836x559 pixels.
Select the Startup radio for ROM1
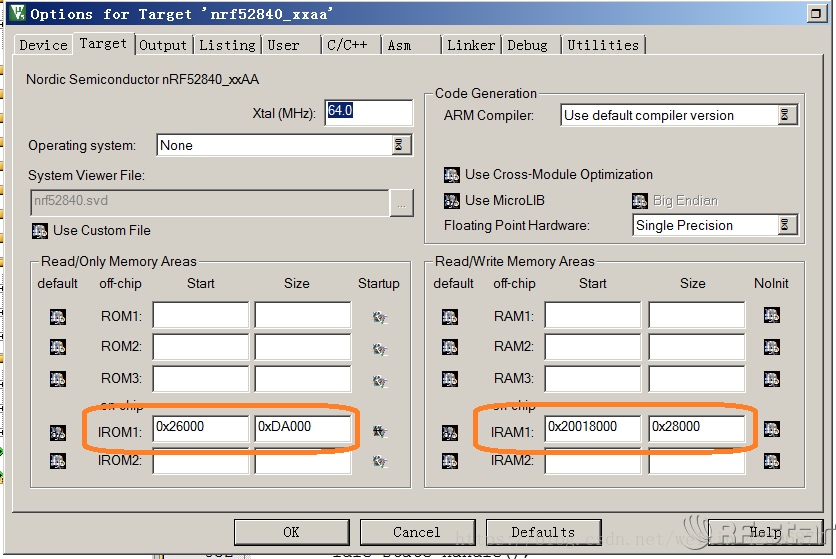[379, 317]
